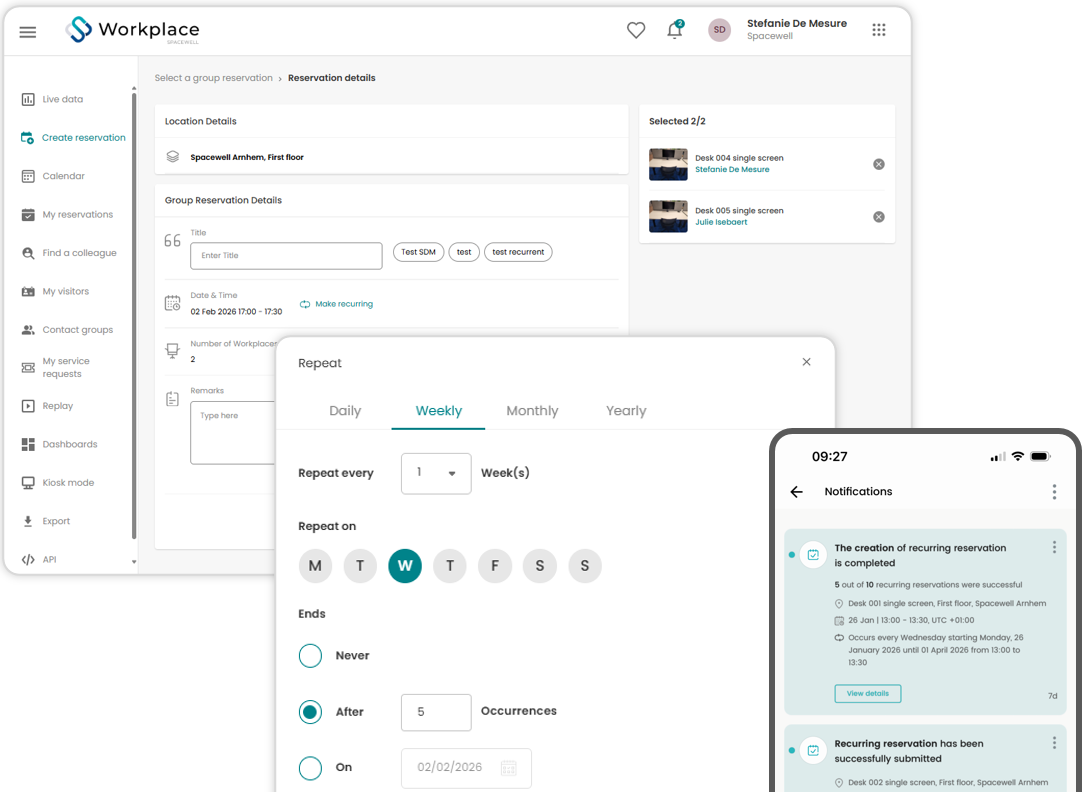Click the Occurrences number field
Image resolution: width=1086 pixels, height=792 pixels.
tap(436, 712)
